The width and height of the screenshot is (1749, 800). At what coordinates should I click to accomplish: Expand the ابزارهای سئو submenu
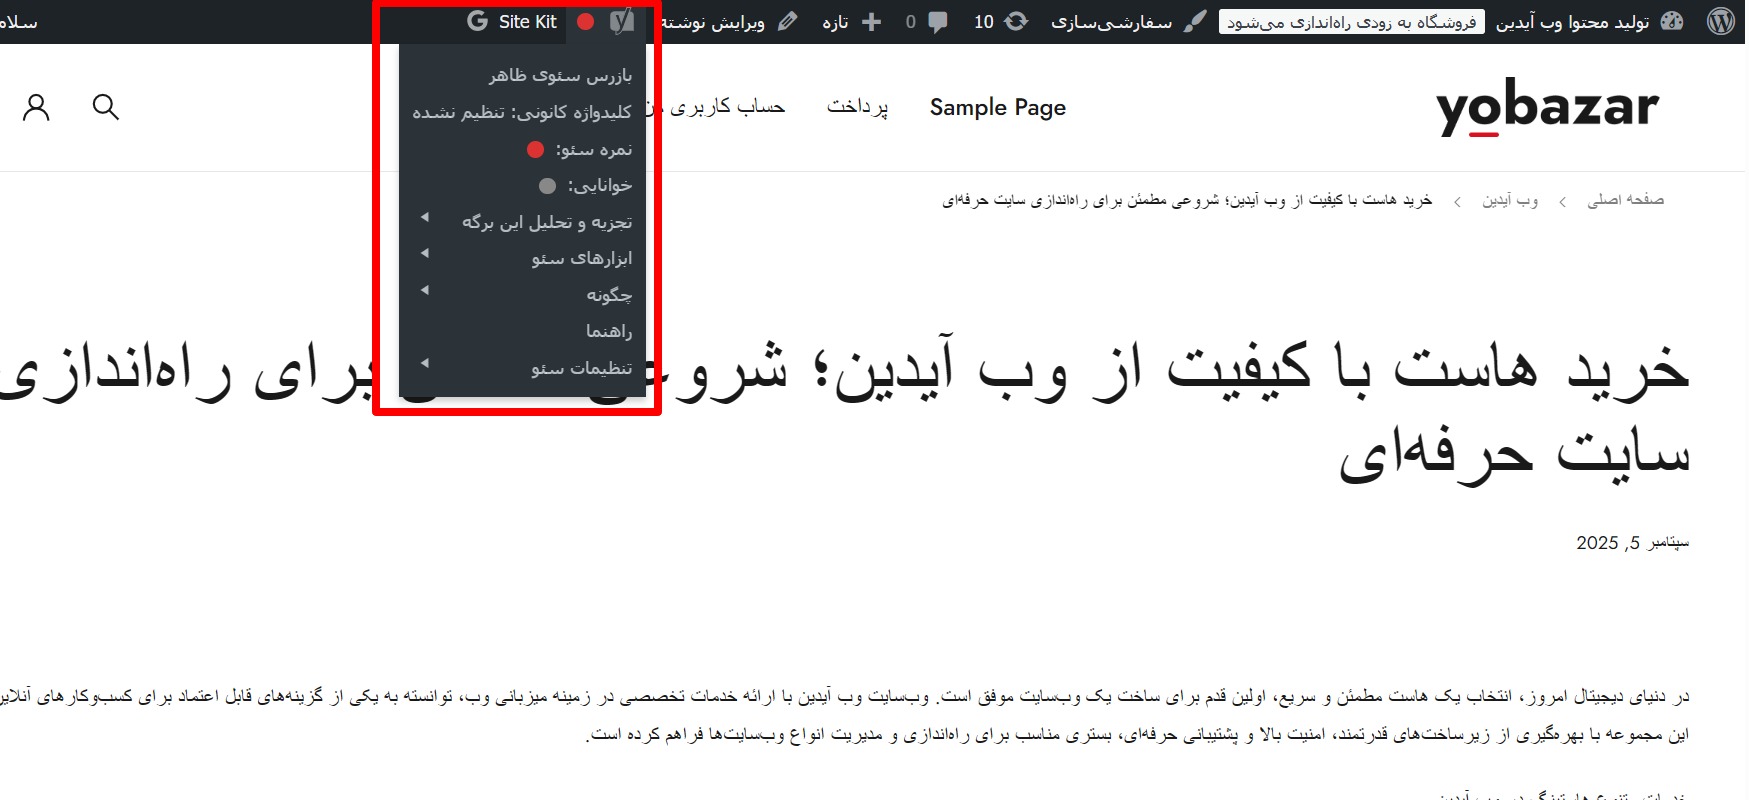[x=581, y=258]
